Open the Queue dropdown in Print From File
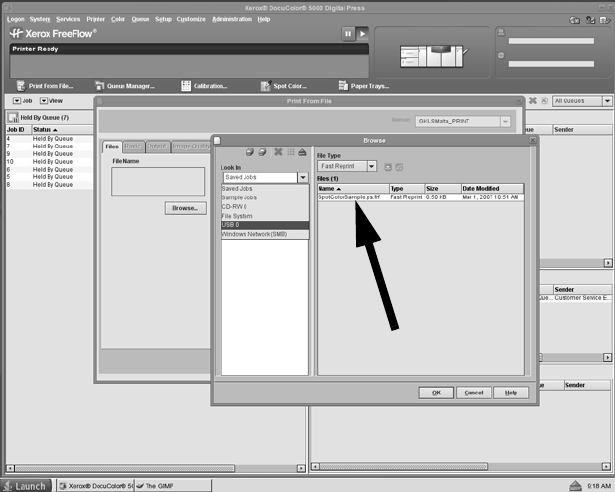Viewport: 615px width, 492px height. pos(505,121)
